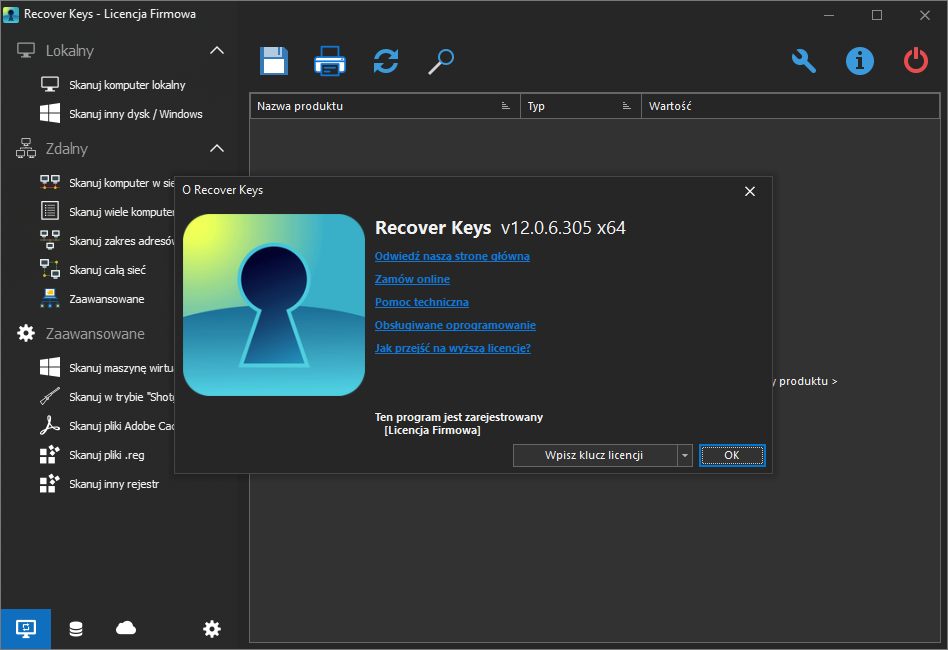Open Jak przejść na wyższą licencję link
This screenshot has width=948, height=650.
pyautogui.click(x=453, y=348)
